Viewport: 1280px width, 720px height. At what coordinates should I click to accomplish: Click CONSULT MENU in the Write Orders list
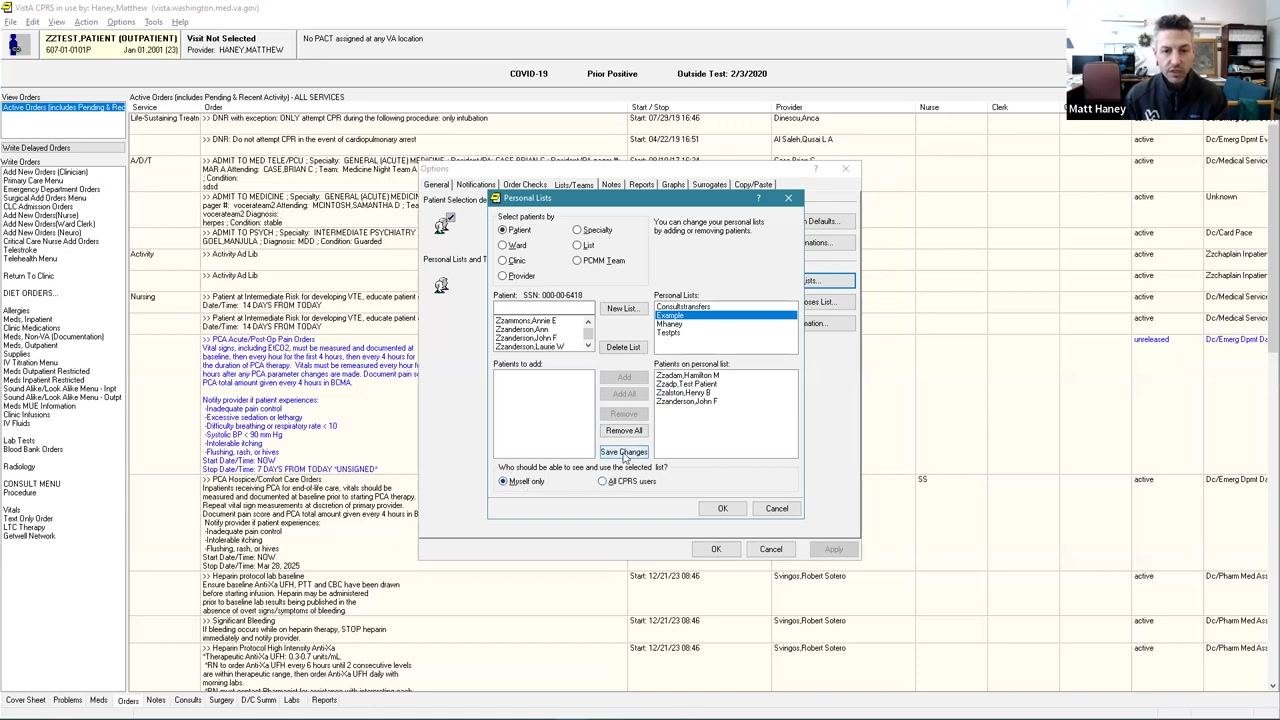point(31,484)
